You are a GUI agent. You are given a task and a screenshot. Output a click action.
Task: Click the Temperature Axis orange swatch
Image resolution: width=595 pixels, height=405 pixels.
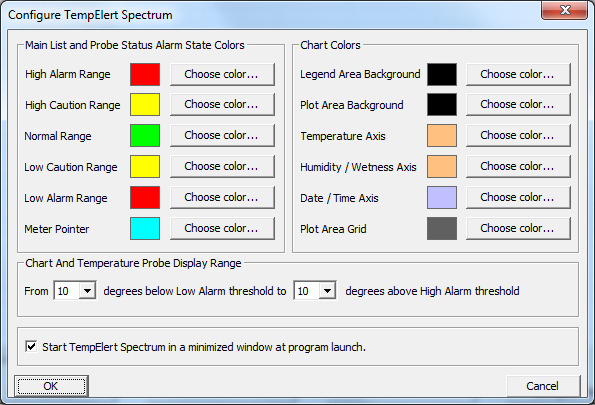point(442,136)
